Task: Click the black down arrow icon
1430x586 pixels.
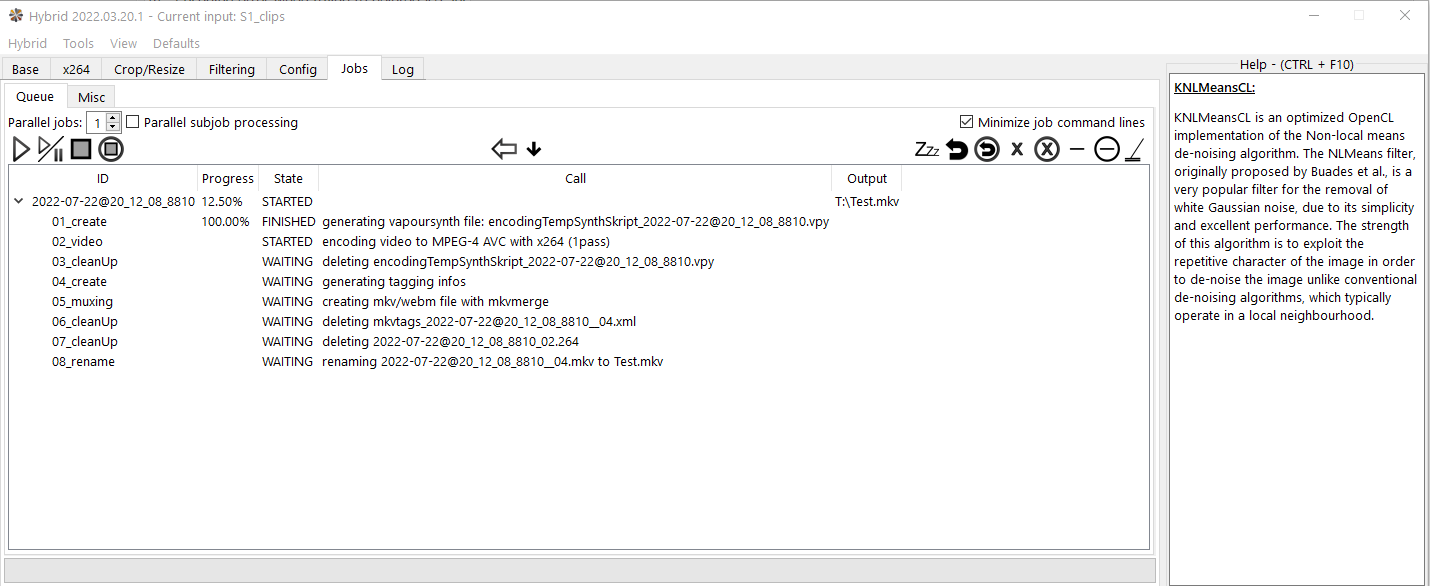Action: [x=534, y=150]
